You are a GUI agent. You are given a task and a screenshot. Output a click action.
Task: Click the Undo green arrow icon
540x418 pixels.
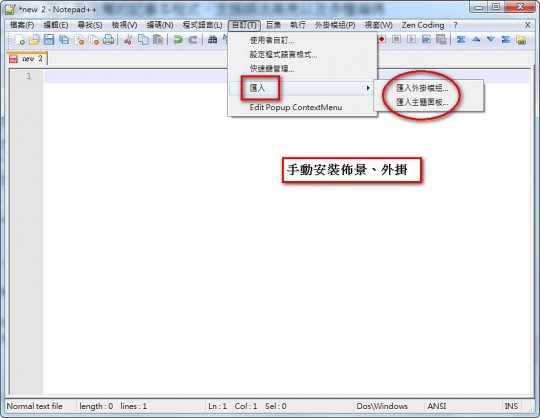pos(178,40)
